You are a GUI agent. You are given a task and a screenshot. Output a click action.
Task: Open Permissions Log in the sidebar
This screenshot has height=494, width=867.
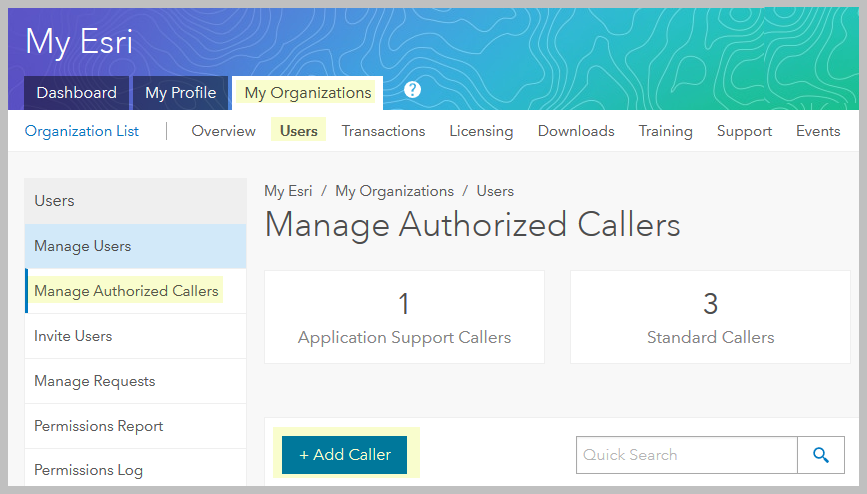pos(135,468)
